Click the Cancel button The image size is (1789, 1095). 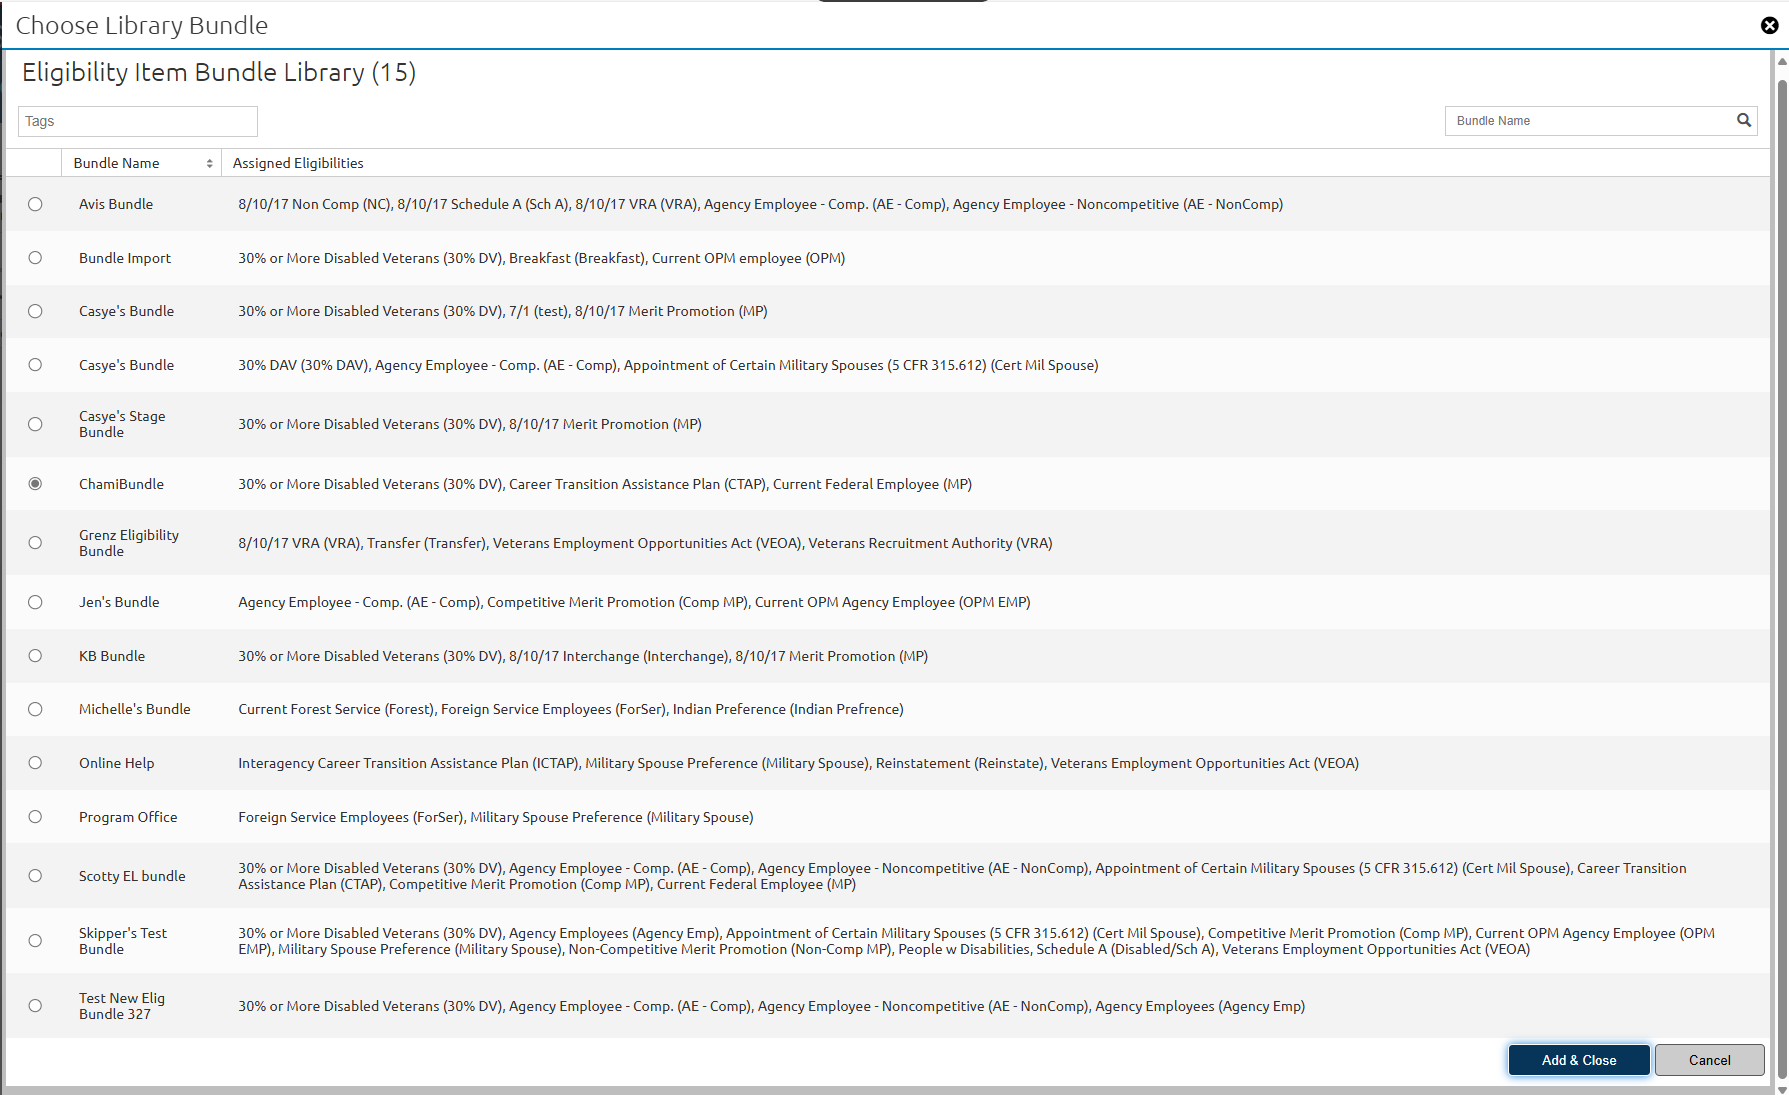1709,1060
